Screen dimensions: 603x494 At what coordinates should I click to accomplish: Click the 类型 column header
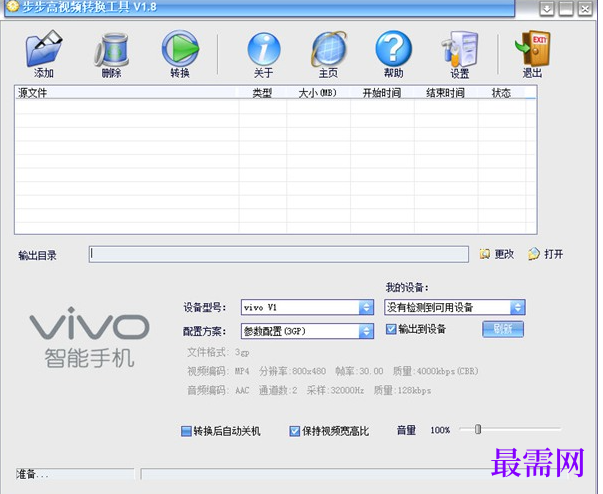pyautogui.click(x=262, y=93)
